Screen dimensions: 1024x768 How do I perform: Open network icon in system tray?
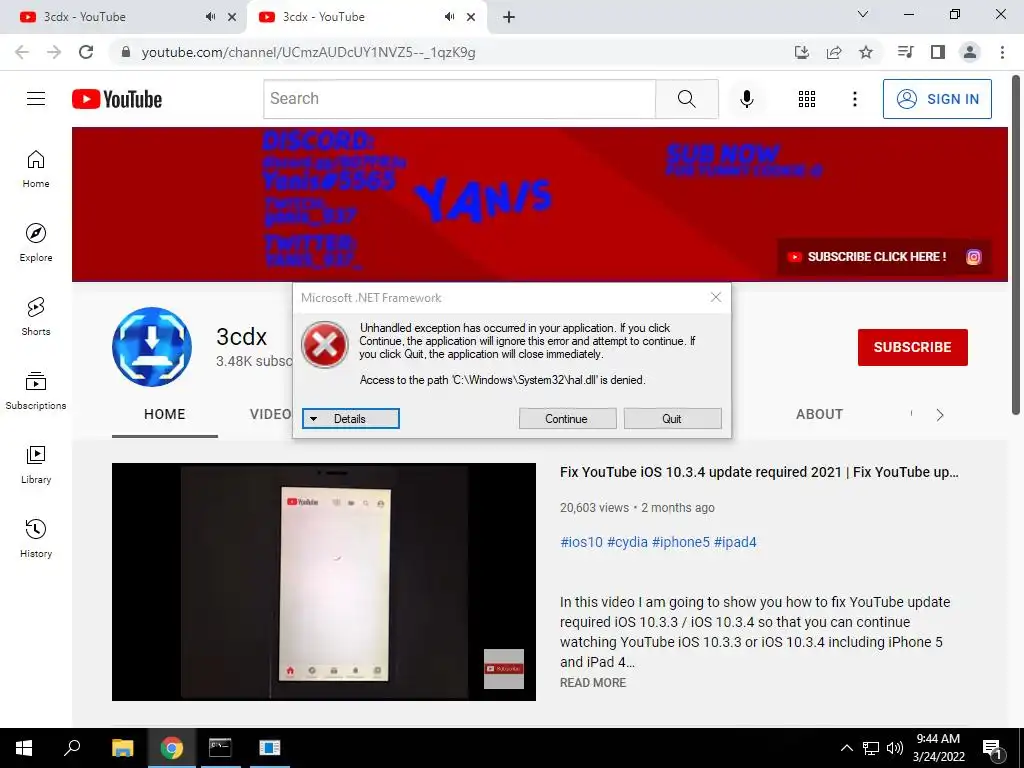pos(871,748)
